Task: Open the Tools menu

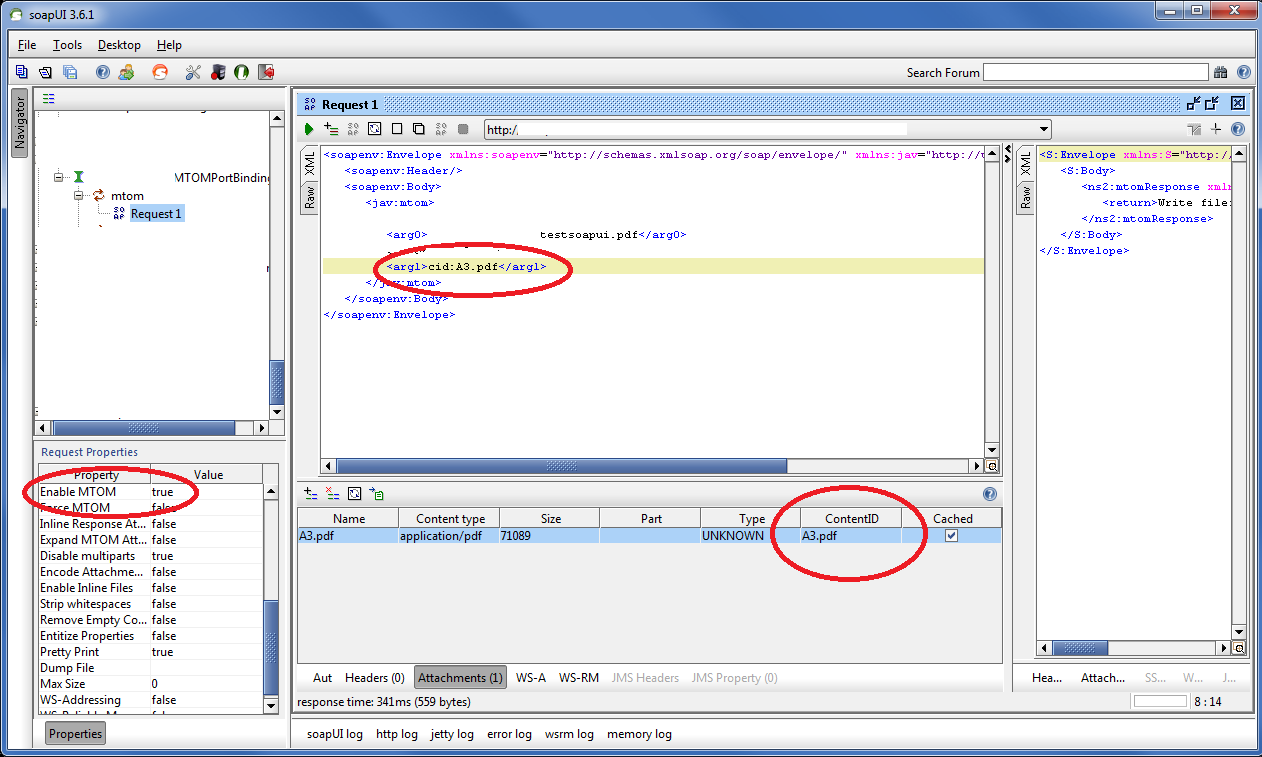Action: (x=66, y=45)
